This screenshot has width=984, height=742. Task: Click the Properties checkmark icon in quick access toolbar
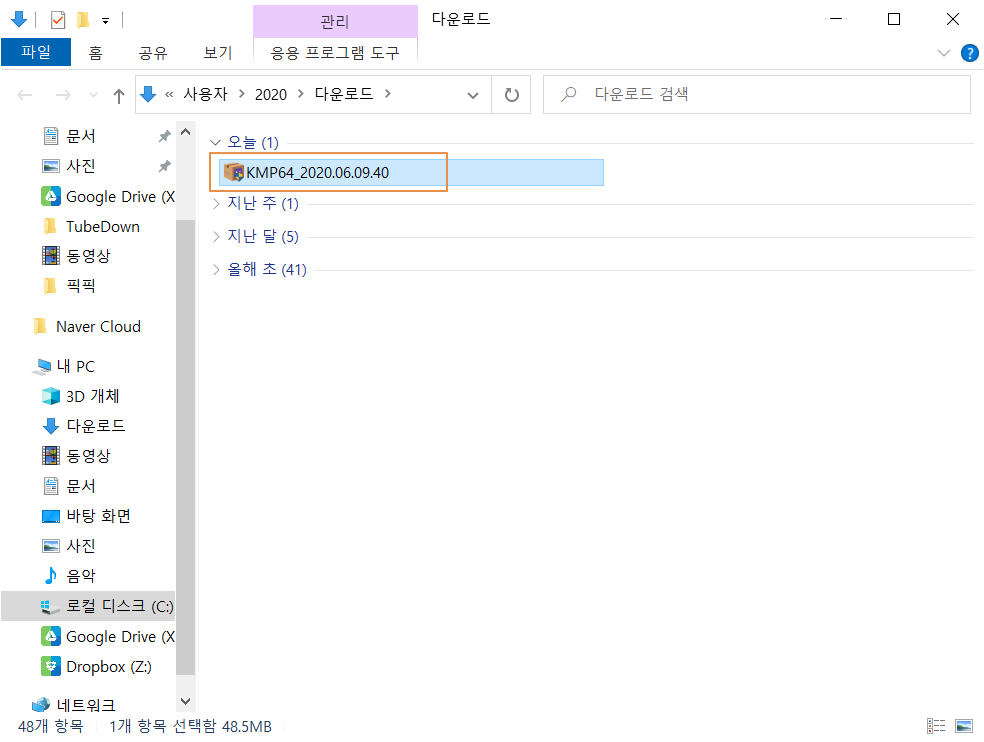click(x=58, y=20)
